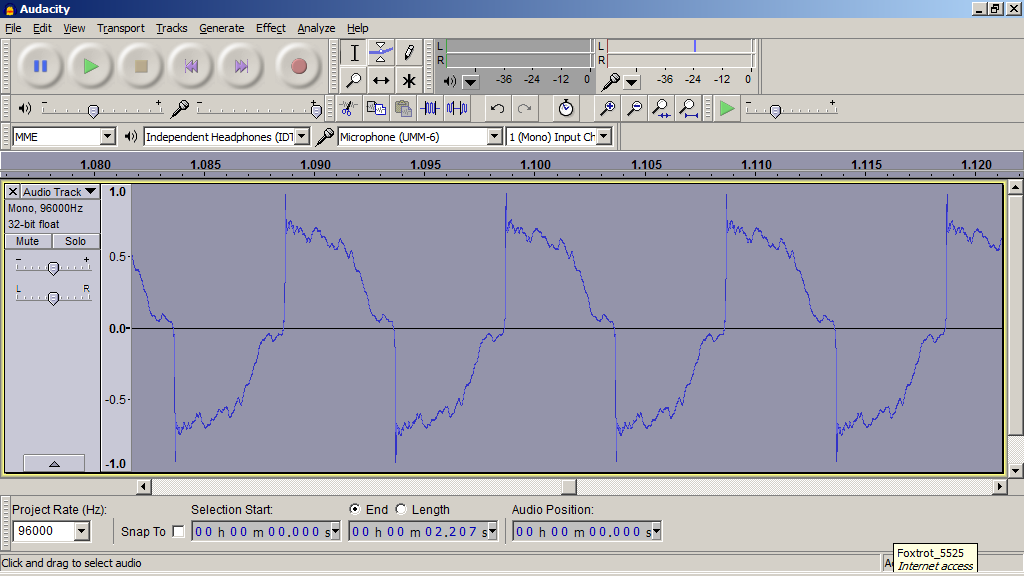Select the Zoom magnifier tool
Viewport: 1024px width, 576px height.
tap(354, 80)
